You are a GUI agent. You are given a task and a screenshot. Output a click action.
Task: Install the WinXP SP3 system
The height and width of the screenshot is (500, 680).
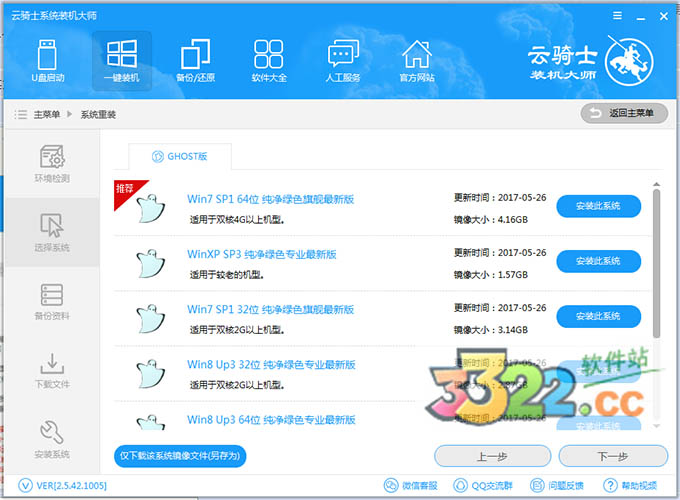[598, 261]
